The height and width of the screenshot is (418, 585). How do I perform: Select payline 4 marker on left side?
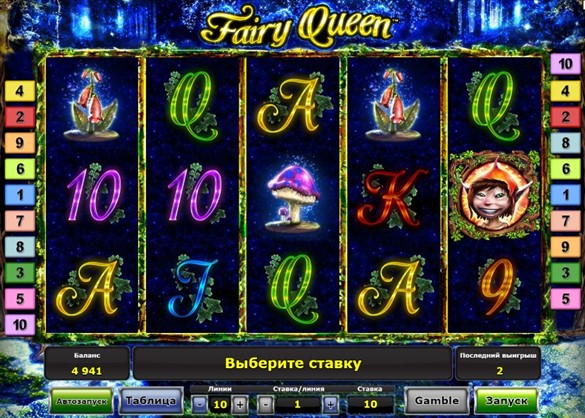20,91
